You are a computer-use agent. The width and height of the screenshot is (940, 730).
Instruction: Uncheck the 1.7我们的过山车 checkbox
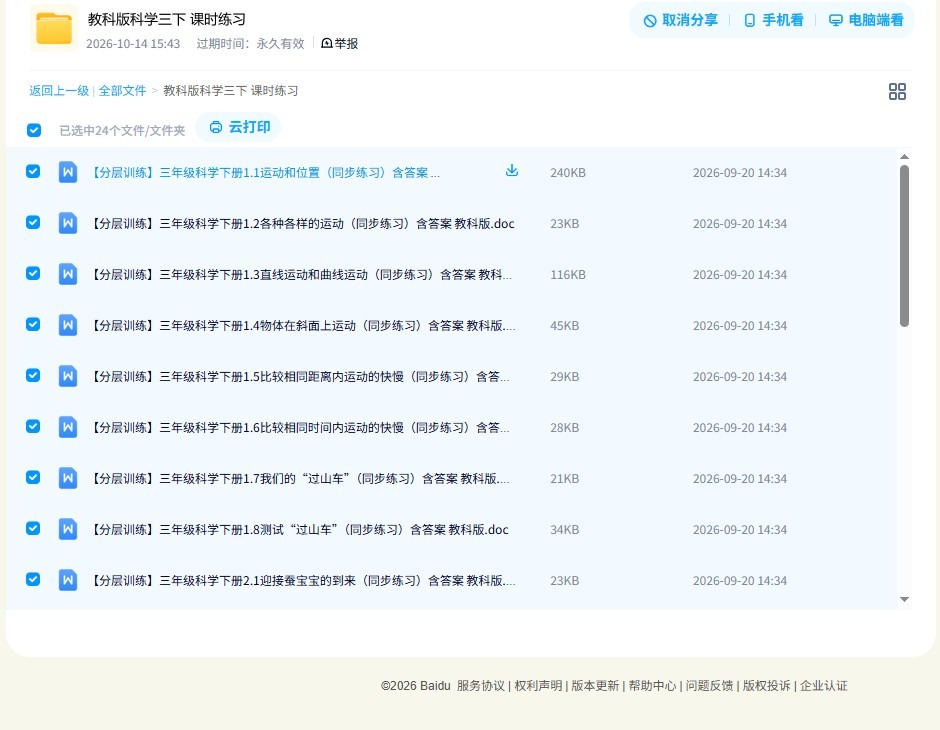[x=33, y=477]
